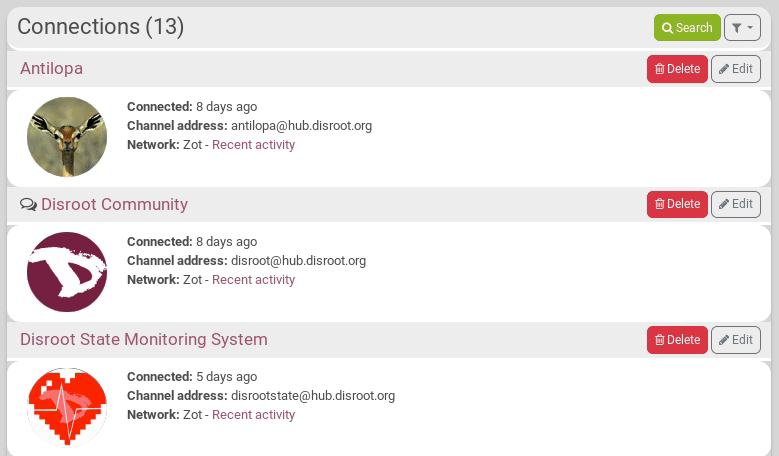
Task: Open the Antilopa channel link
Action: pos(51,69)
